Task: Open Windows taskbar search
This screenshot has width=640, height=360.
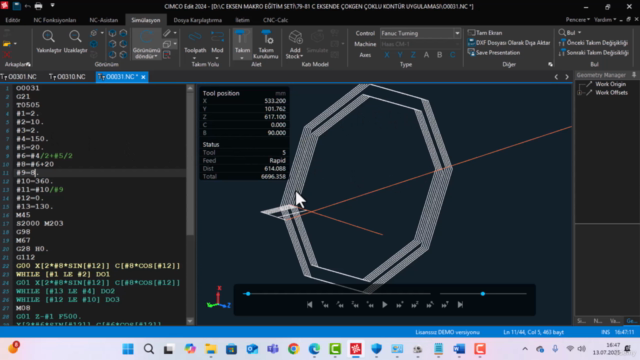Action: tap(149, 349)
